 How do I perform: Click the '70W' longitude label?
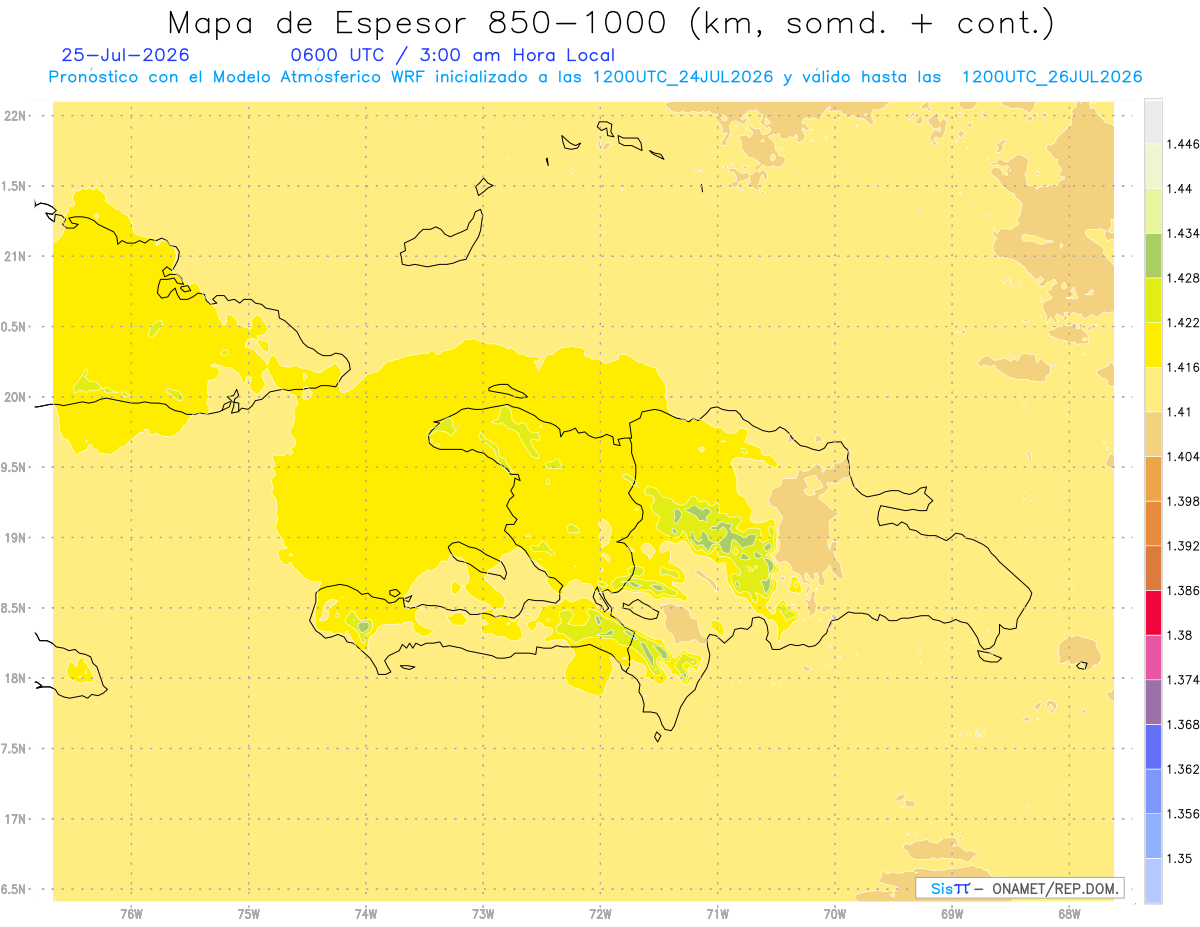[835, 913]
